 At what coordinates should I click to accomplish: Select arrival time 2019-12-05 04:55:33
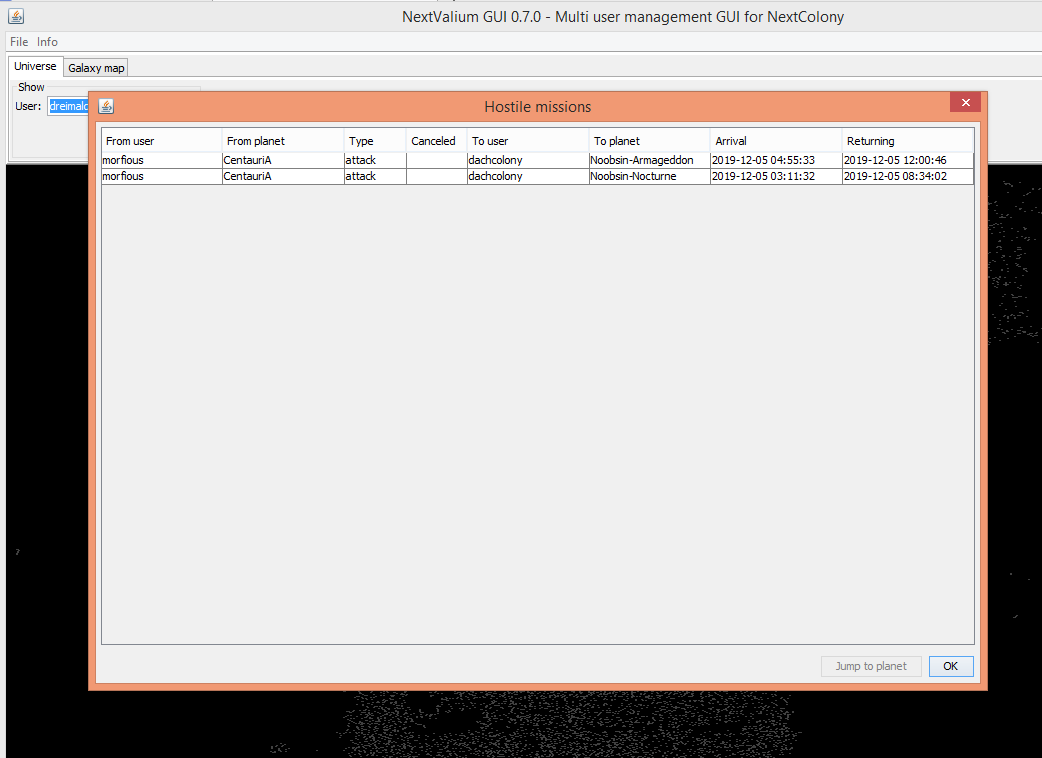point(776,160)
